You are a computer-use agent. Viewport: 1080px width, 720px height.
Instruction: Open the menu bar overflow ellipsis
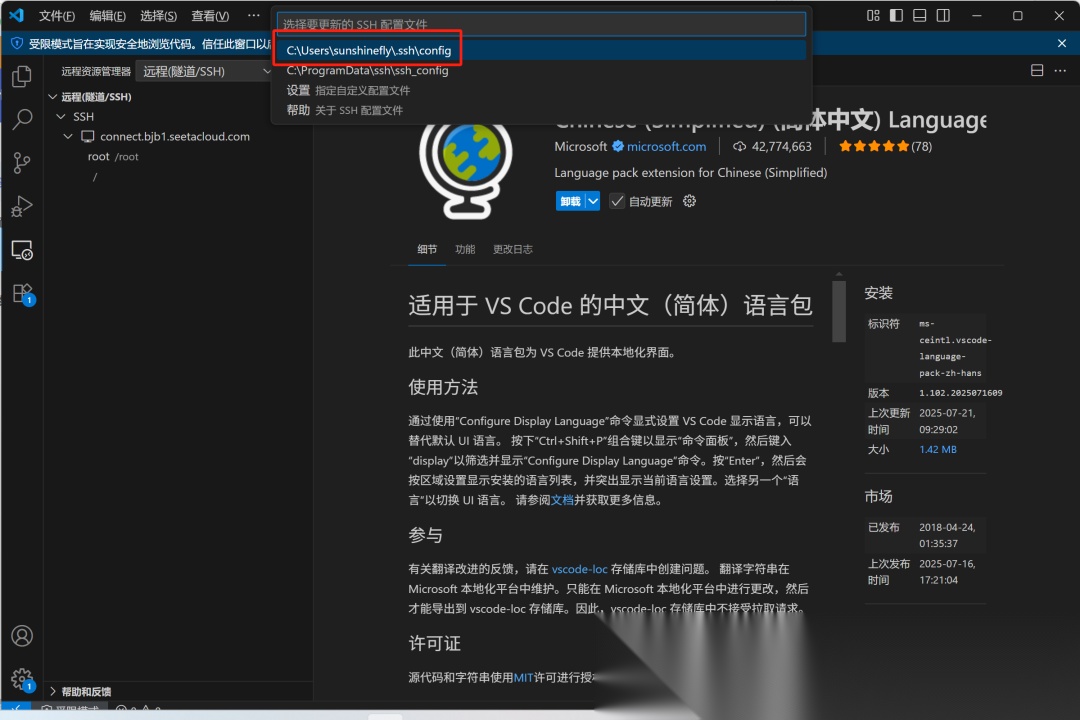[x=253, y=15]
